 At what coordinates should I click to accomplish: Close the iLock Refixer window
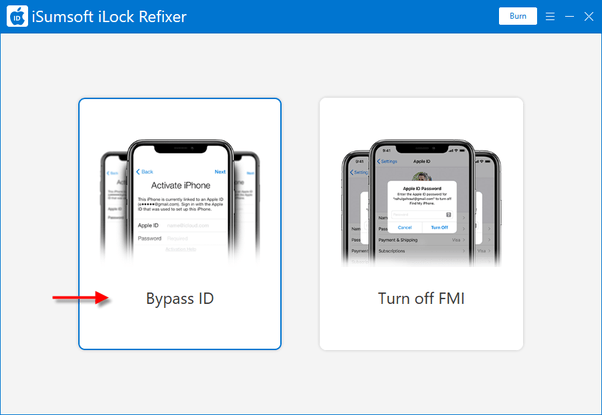pyautogui.click(x=589, y=17)
